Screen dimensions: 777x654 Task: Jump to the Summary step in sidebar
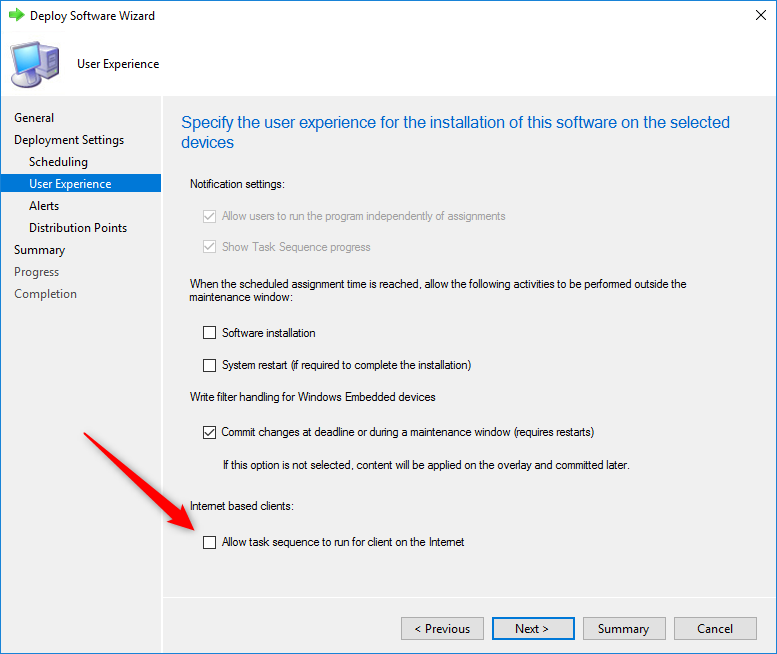[x=39, y=250]
